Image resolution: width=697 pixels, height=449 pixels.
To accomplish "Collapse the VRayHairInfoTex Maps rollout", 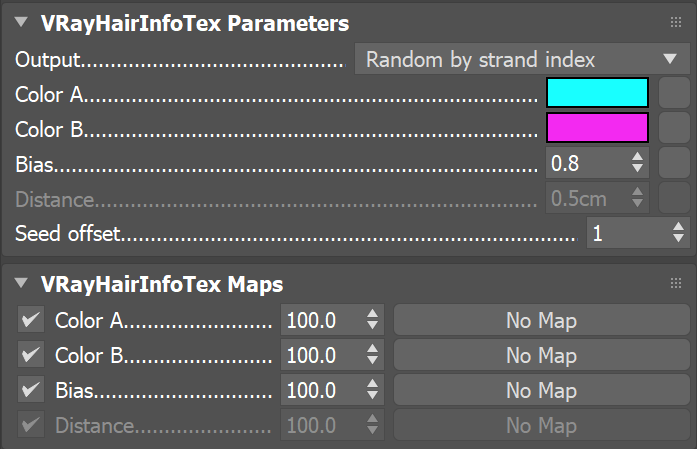I will 21,283.
